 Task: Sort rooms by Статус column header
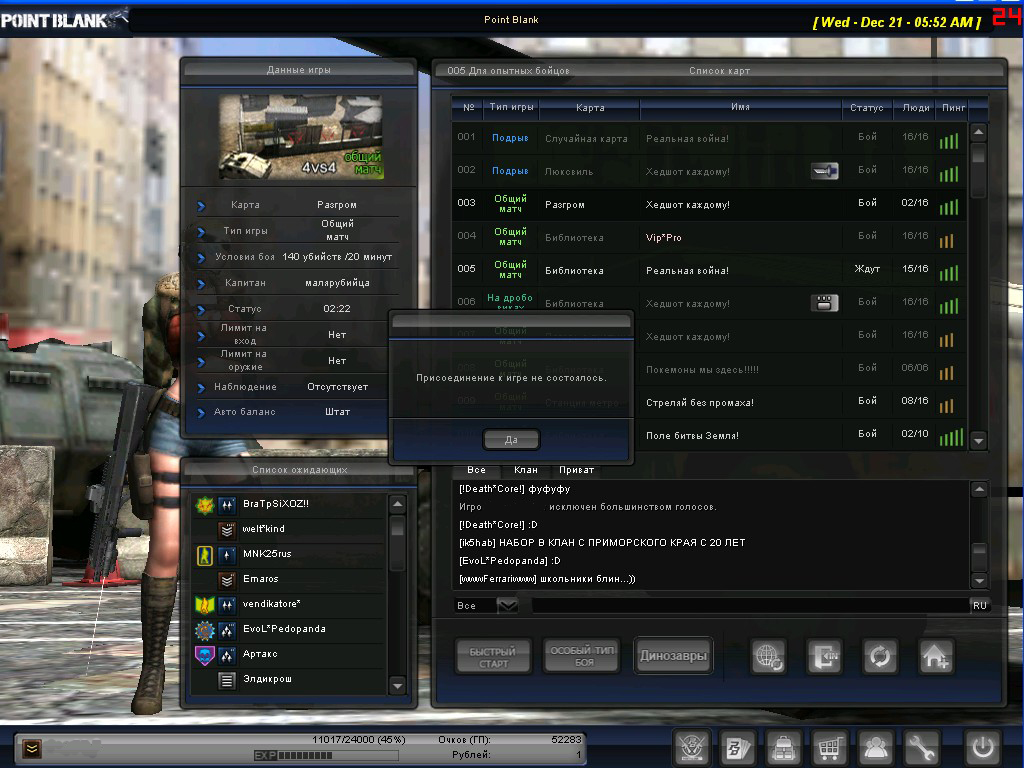pos(867,108)
